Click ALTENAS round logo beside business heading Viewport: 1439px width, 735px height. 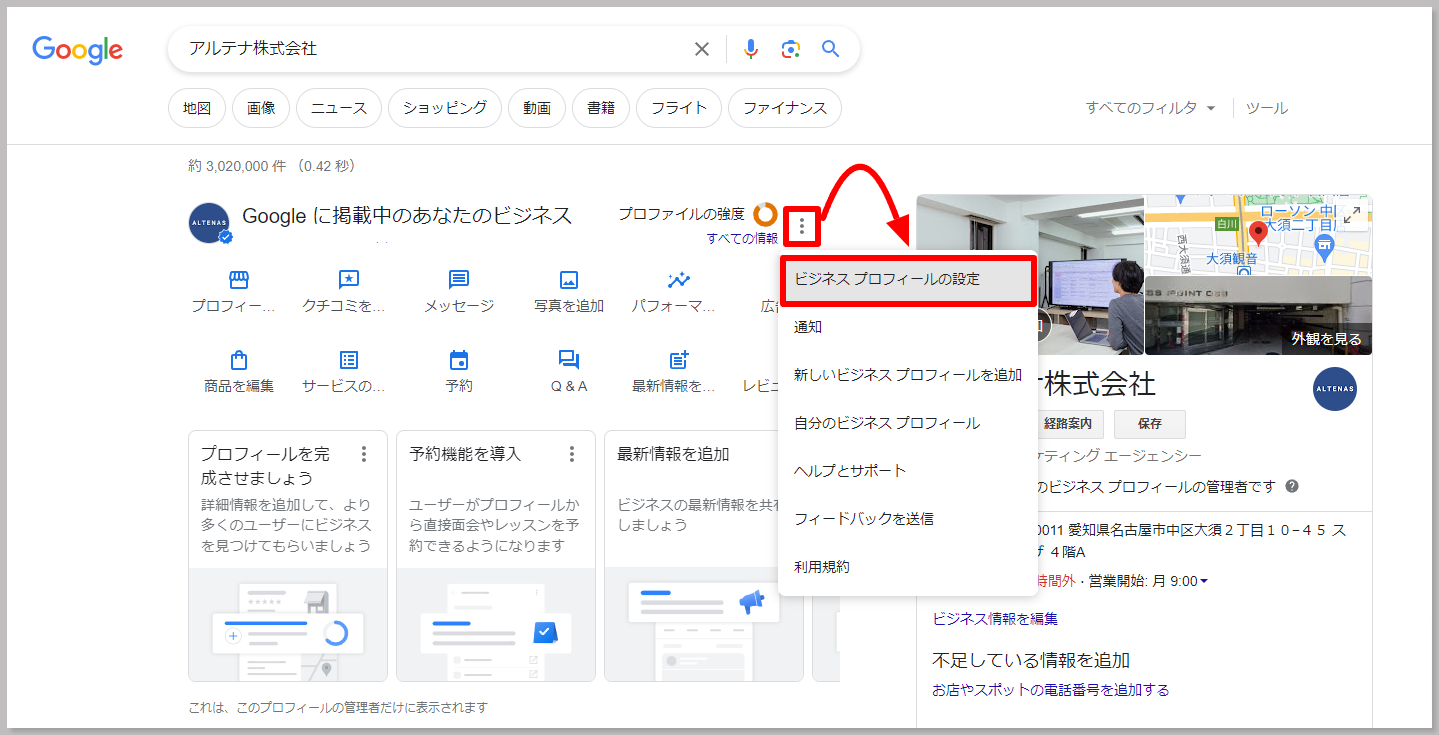[x=210, y=223]
